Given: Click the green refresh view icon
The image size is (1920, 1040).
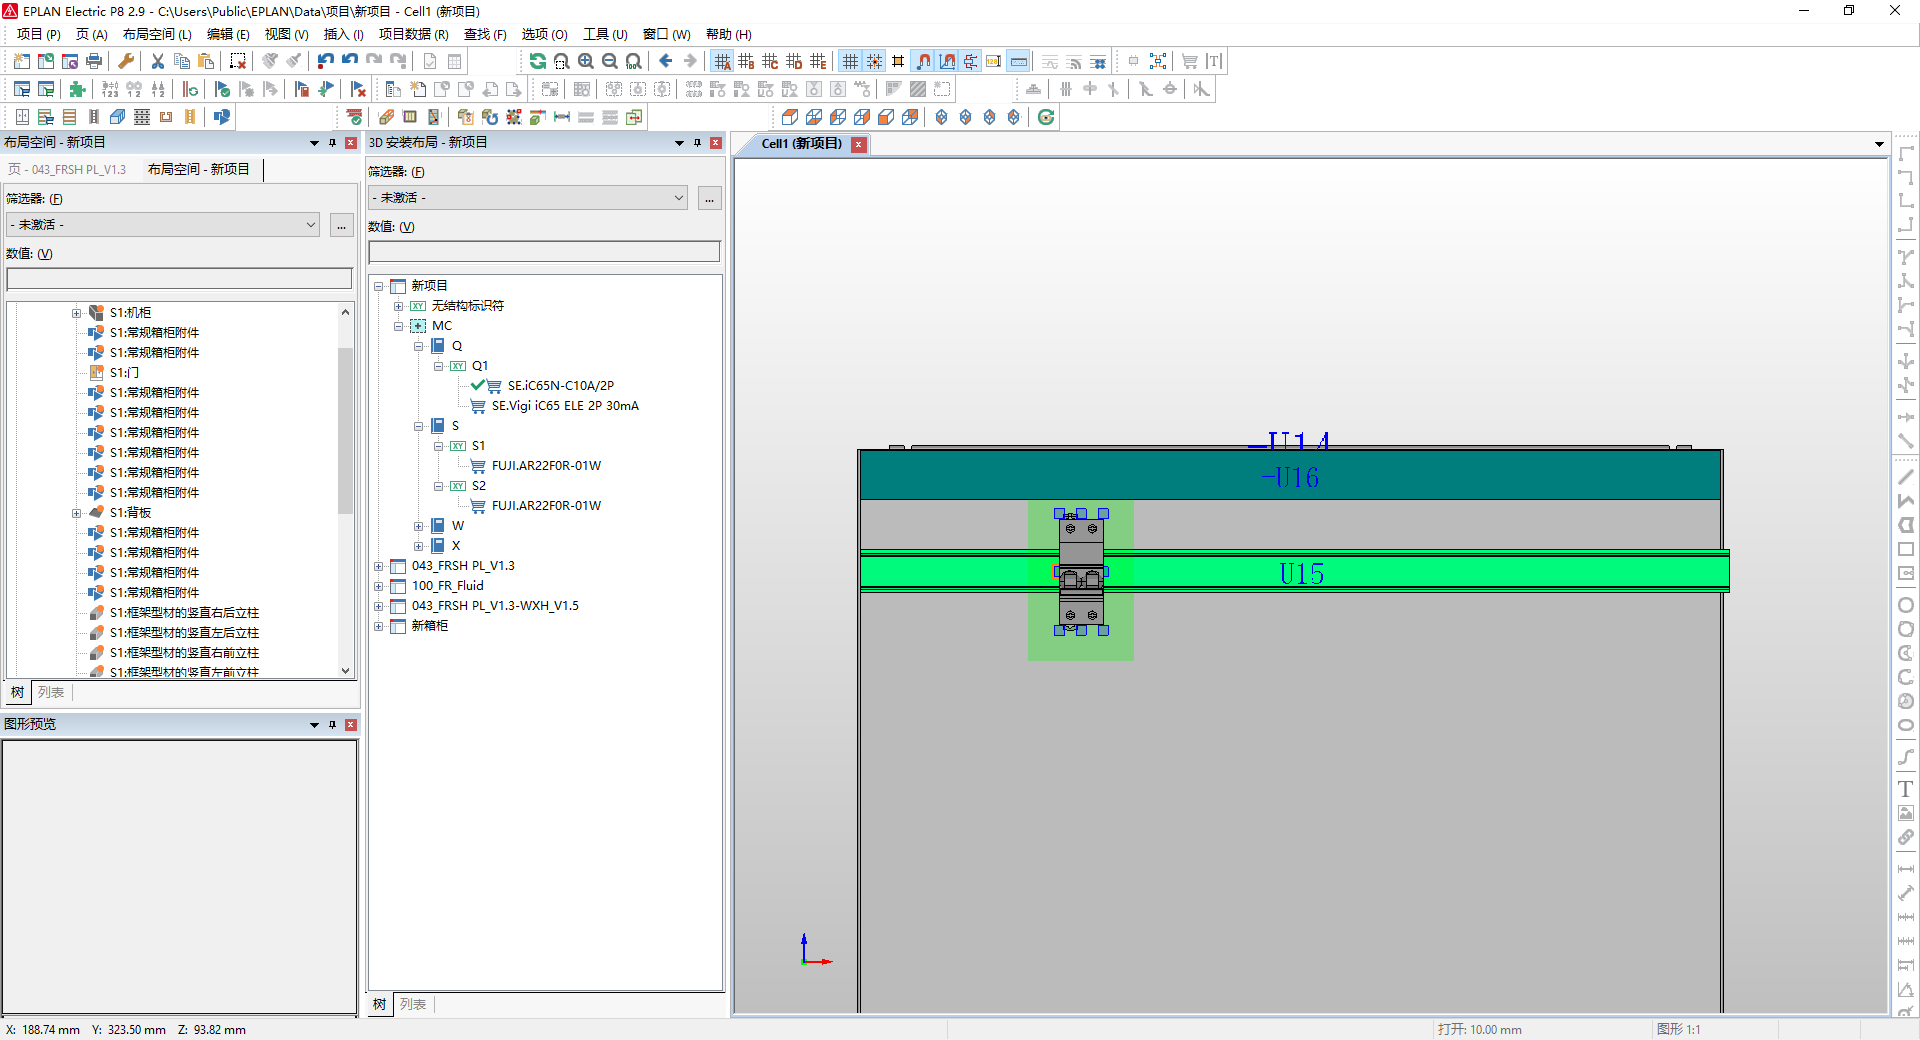Looking at the screenshot, I should point(538,61).
